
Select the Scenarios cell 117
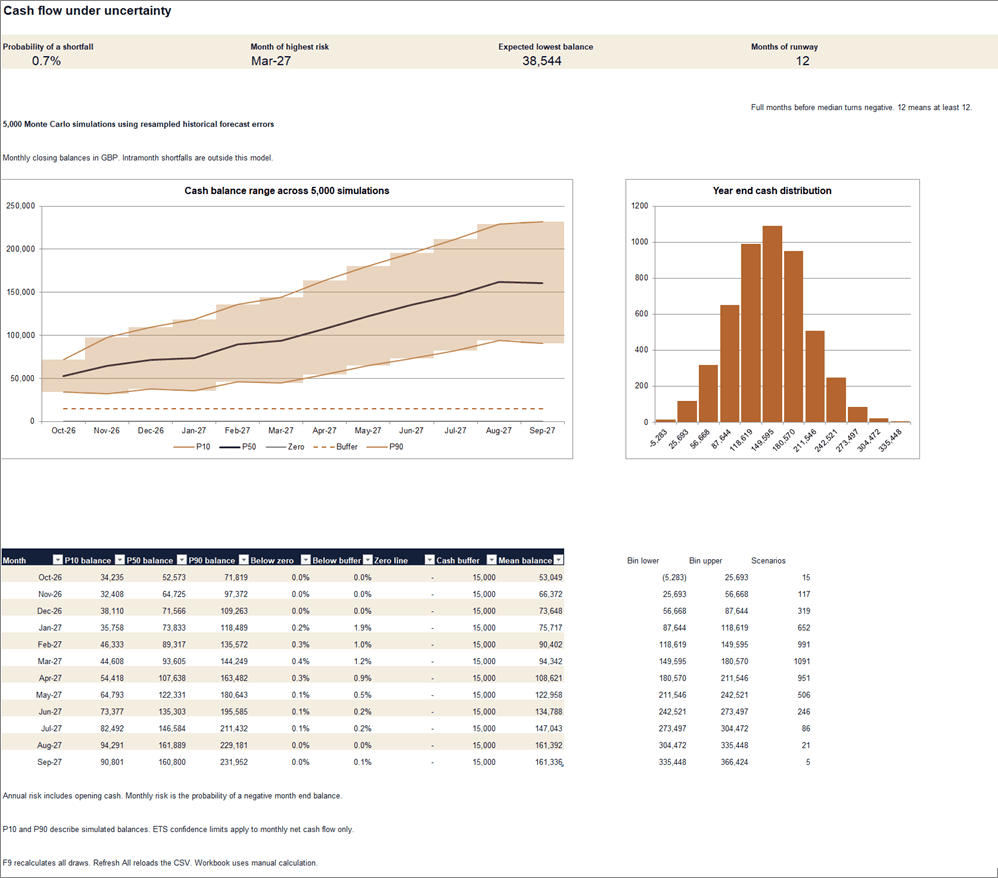coord(804,594)
